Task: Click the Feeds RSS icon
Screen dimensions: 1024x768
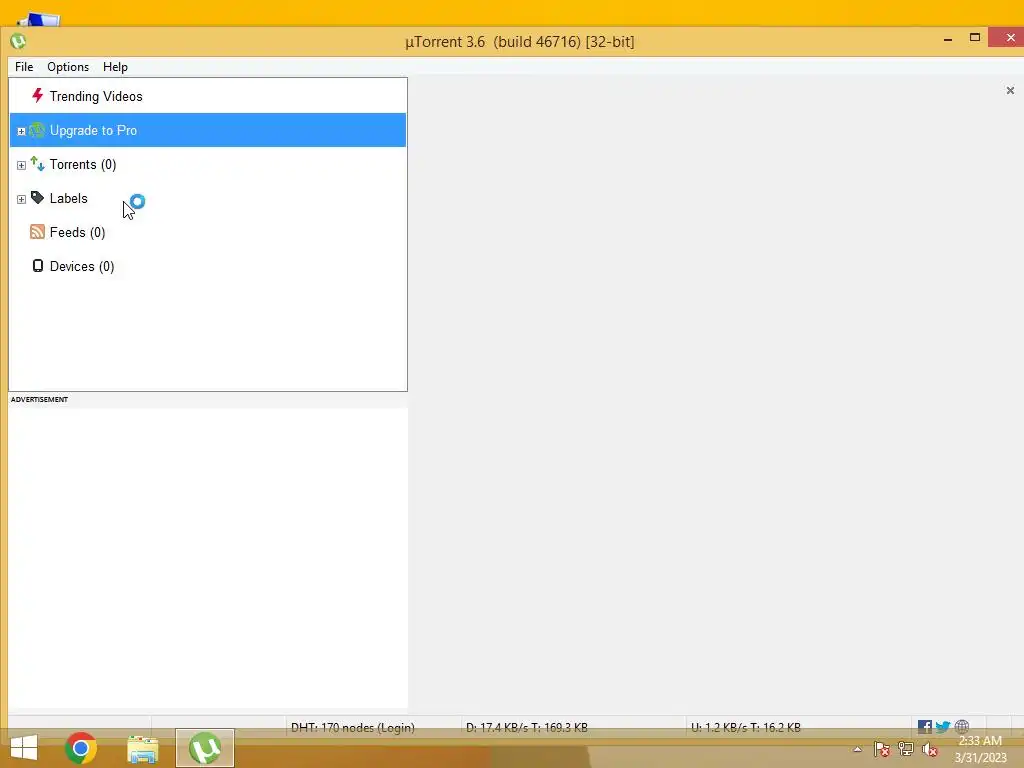Action: [x=37, y=232]
